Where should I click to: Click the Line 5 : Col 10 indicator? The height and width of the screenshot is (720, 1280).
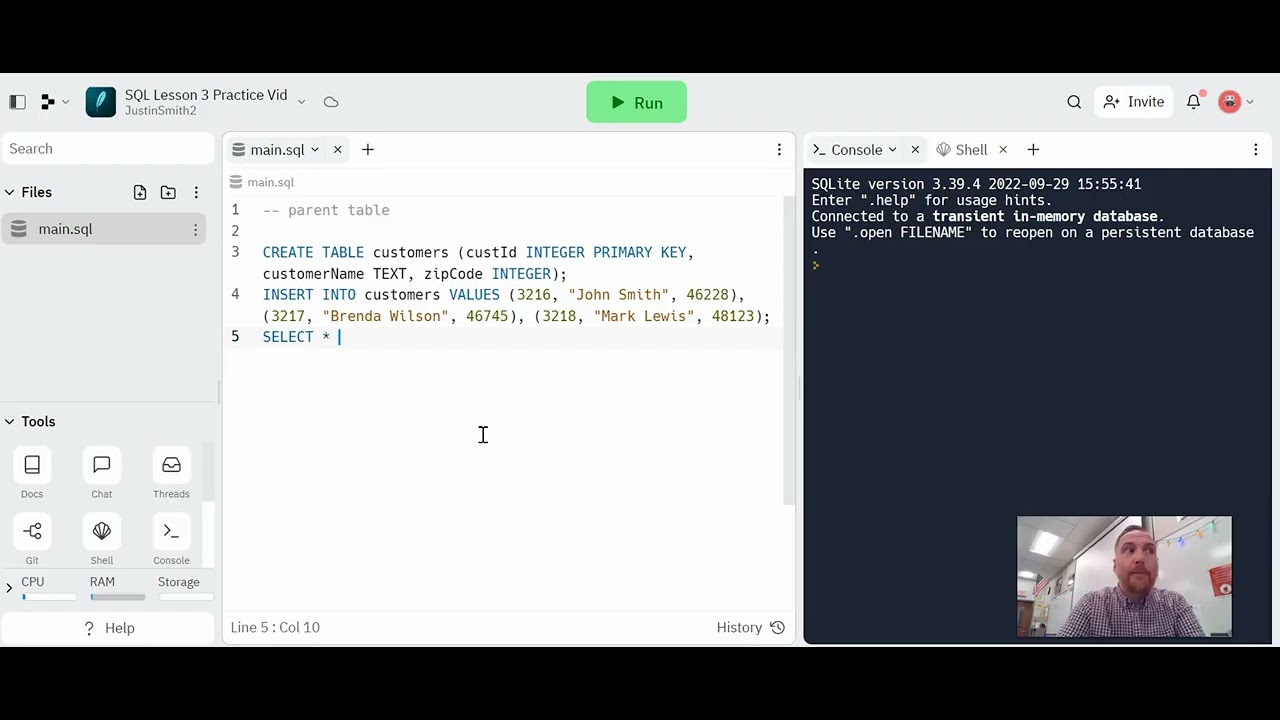click(275, 627)
